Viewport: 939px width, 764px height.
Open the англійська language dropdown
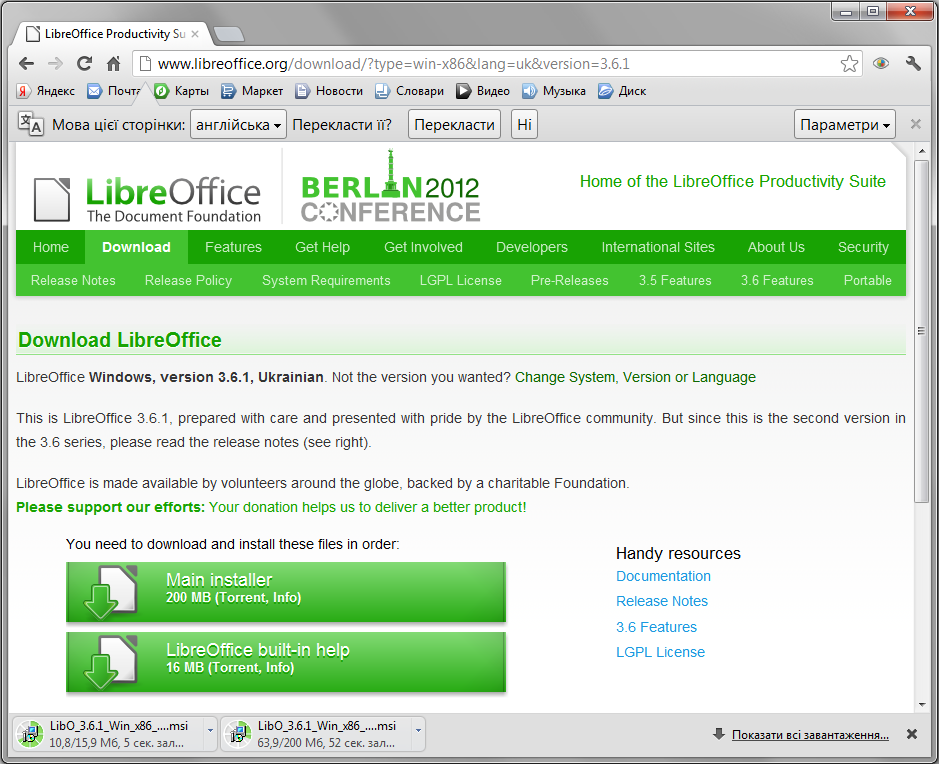point(238,125)
